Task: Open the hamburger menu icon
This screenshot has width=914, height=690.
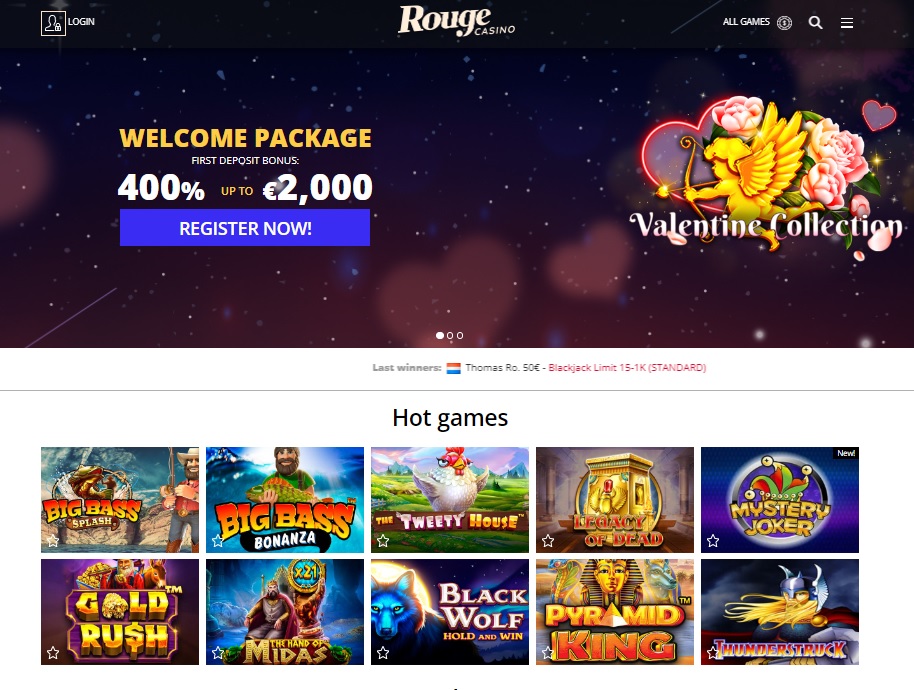Action: tap(847, 23)
